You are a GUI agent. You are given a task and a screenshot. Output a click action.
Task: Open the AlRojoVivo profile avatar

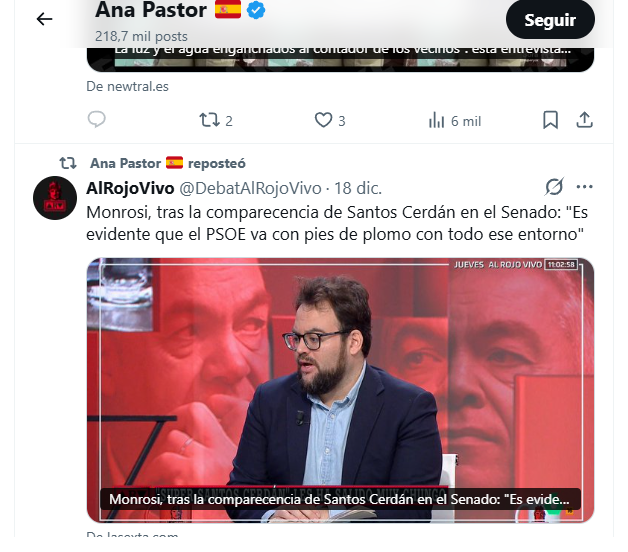pos(55,198)
